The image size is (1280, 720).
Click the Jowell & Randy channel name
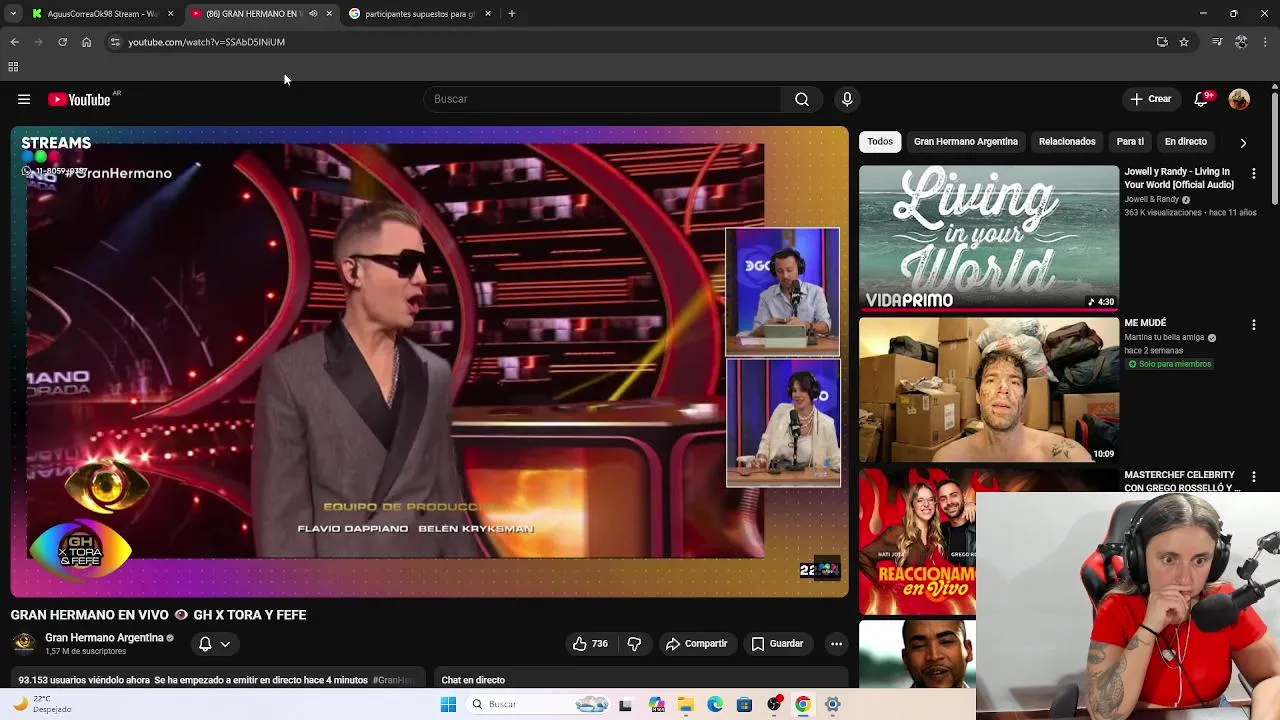[x=1151, y=199]
